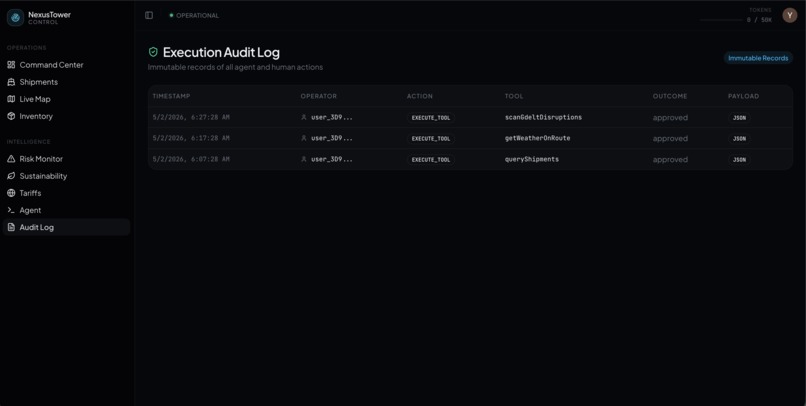Click the token usage progress bar
Screen dimensions: 806x406
coord(721,20)
